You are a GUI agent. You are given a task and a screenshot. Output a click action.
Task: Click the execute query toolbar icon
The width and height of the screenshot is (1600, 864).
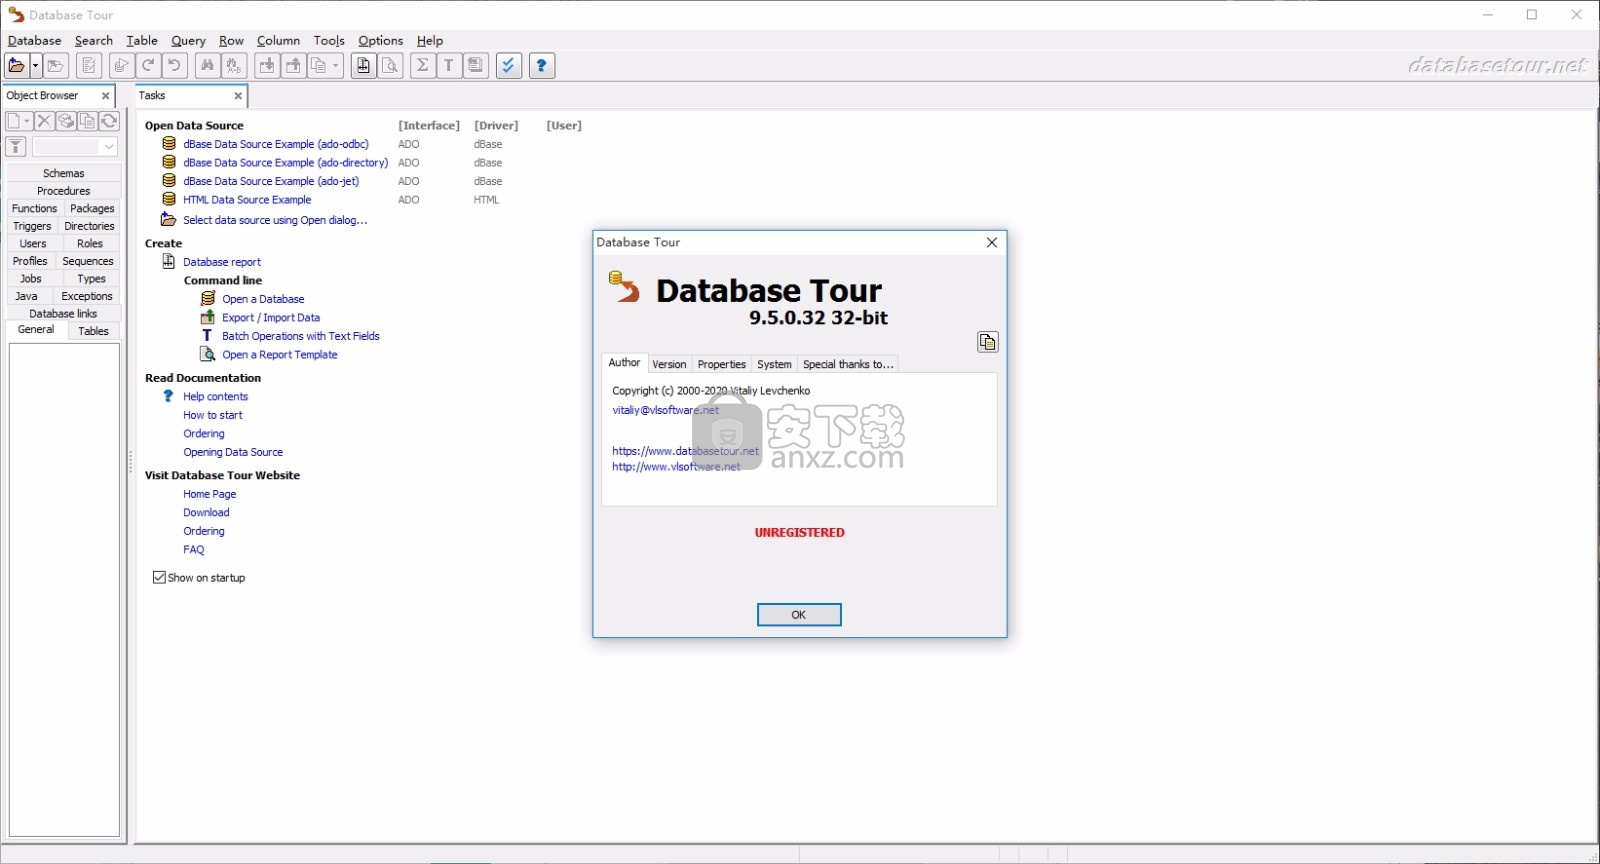tap(120, 66)
